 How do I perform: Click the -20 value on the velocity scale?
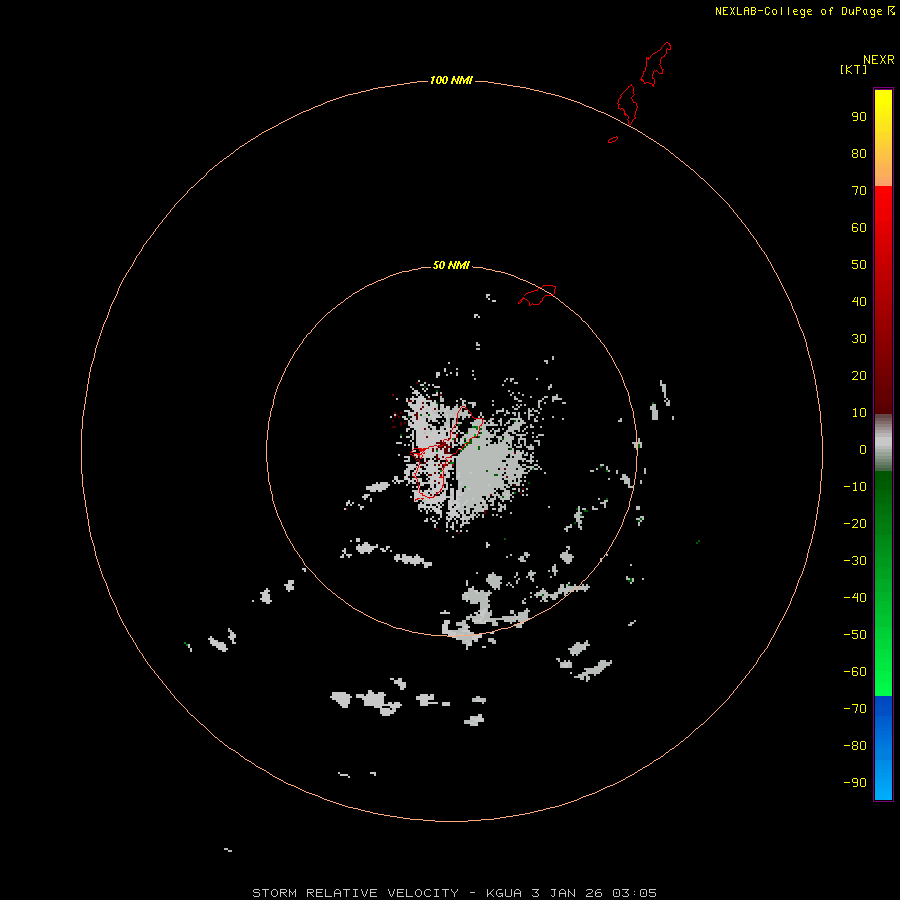click(x=855, y=524)
